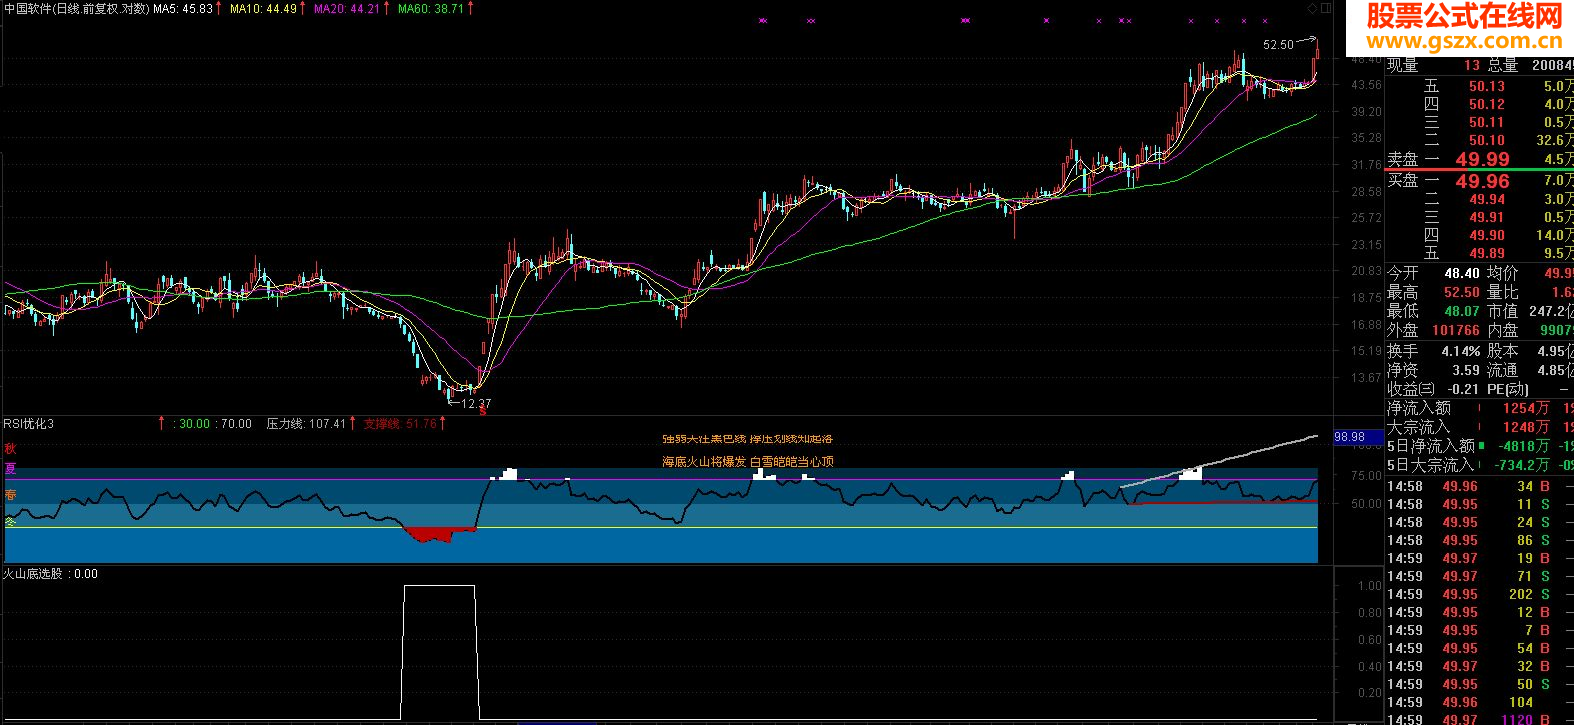
Task: Select sell three price 50.11
Action: (x=1487, y=122)
